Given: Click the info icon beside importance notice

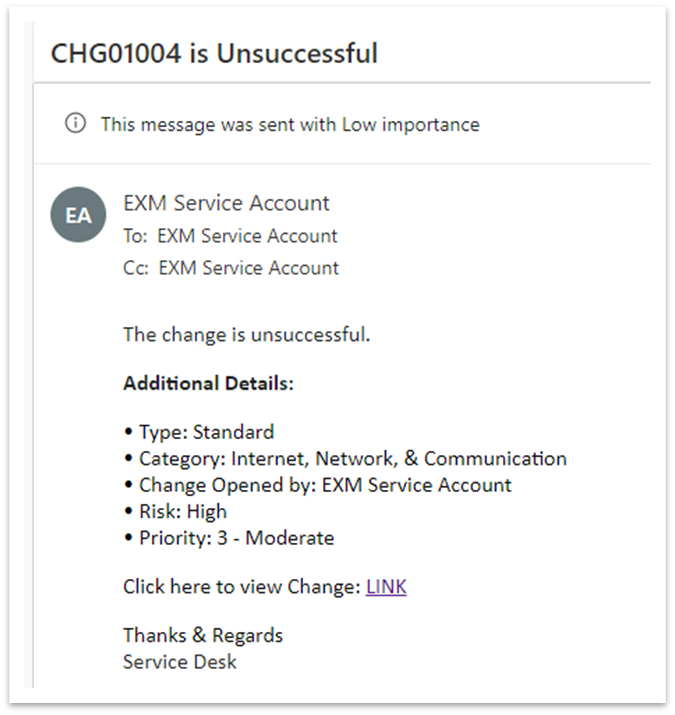Looking at the screenshot, I should click(75, 124).
